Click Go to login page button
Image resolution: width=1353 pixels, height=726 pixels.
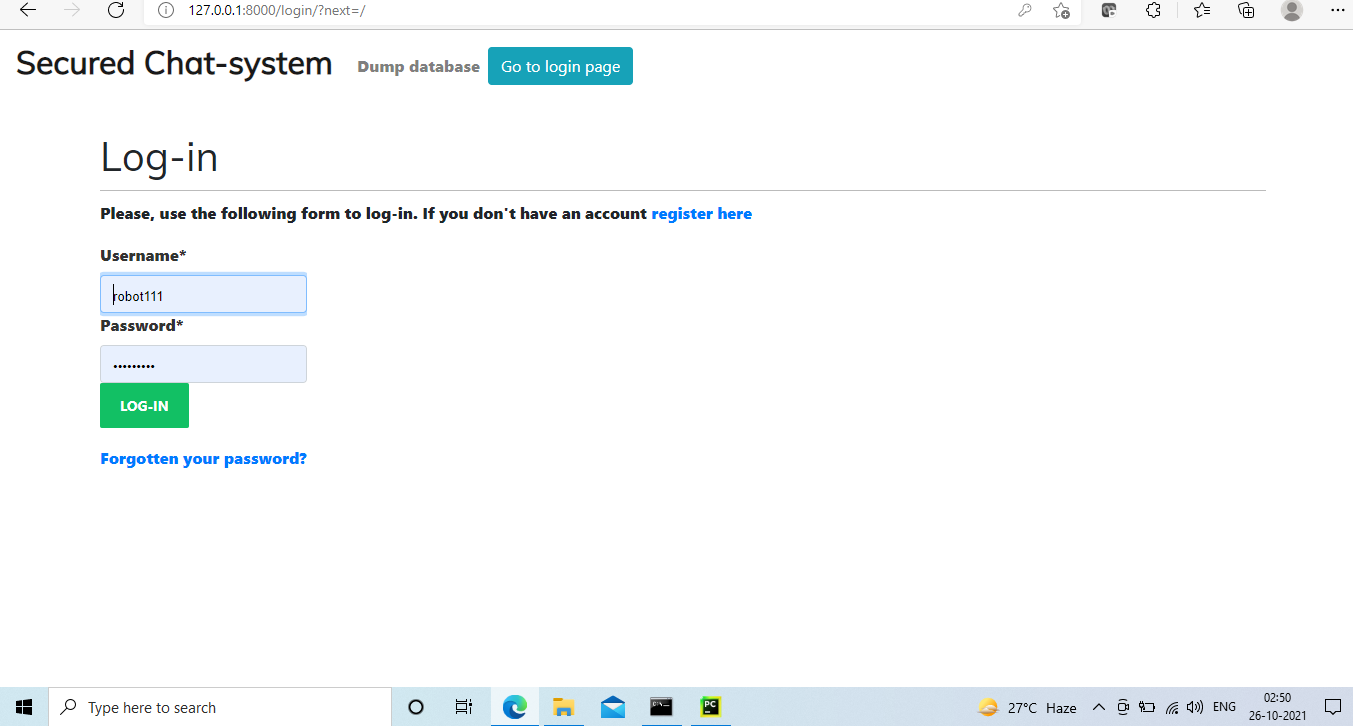pyautogui.click(x=560, y=66)
